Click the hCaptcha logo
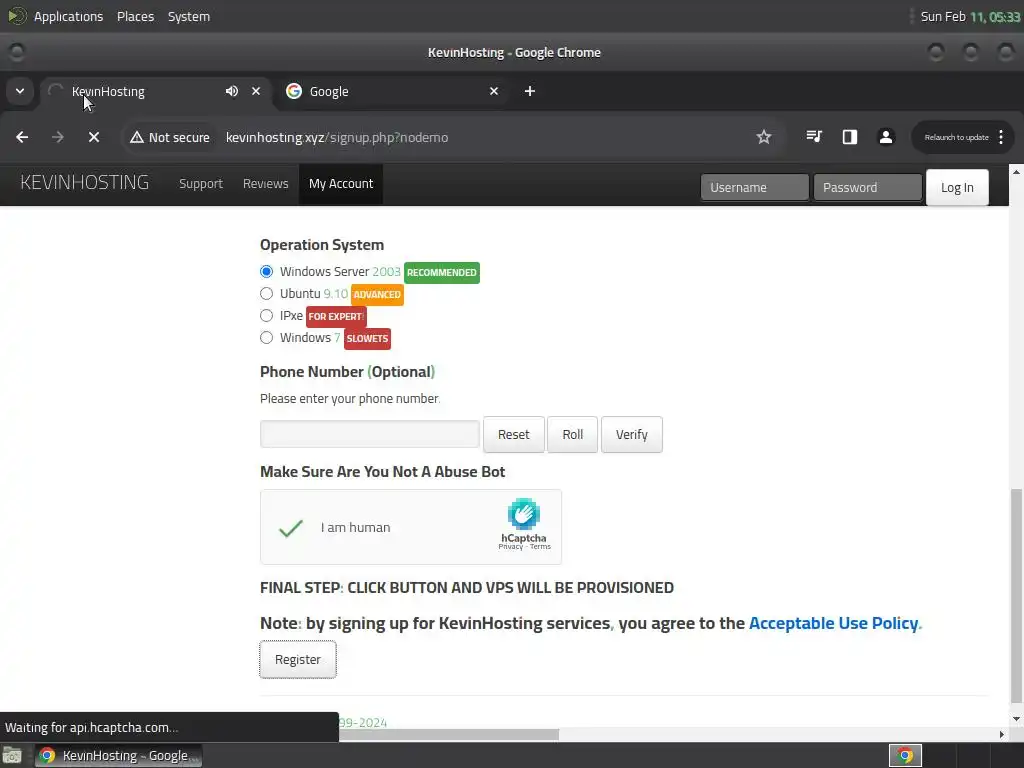1024x768 pixels. point(524,514)
